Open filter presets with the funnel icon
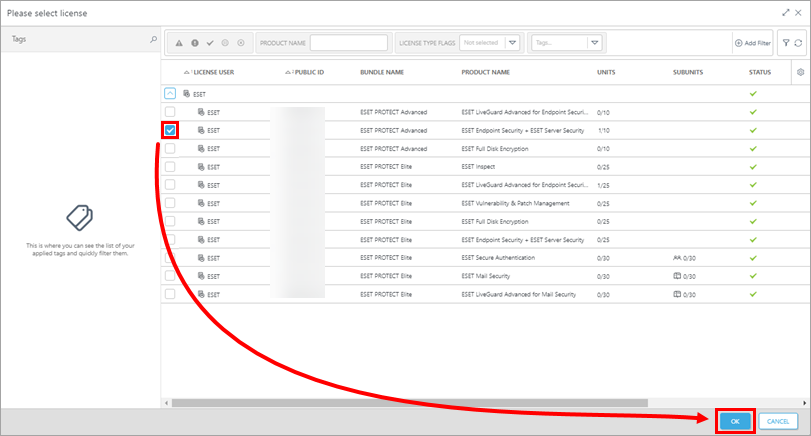This screenshot has height=436, width=811. (x=786, y=43)
